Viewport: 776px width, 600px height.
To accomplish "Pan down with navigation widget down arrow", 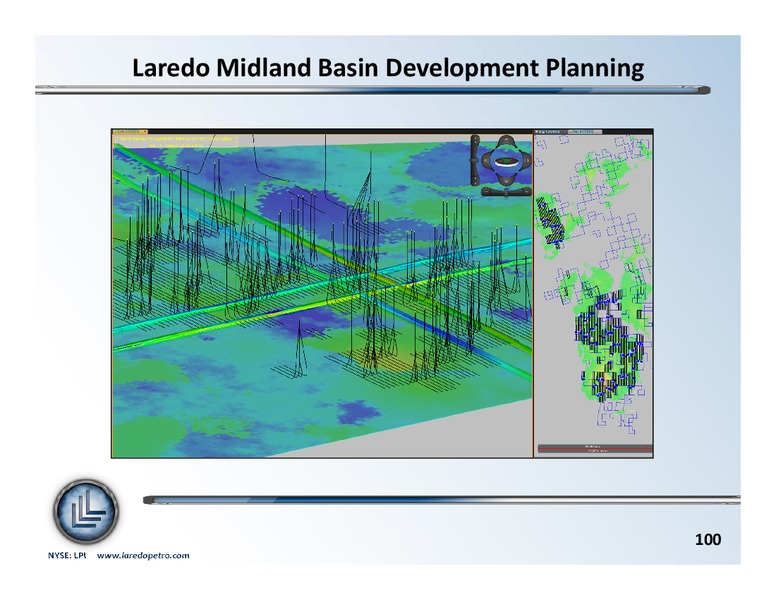I will click(506, 181).
